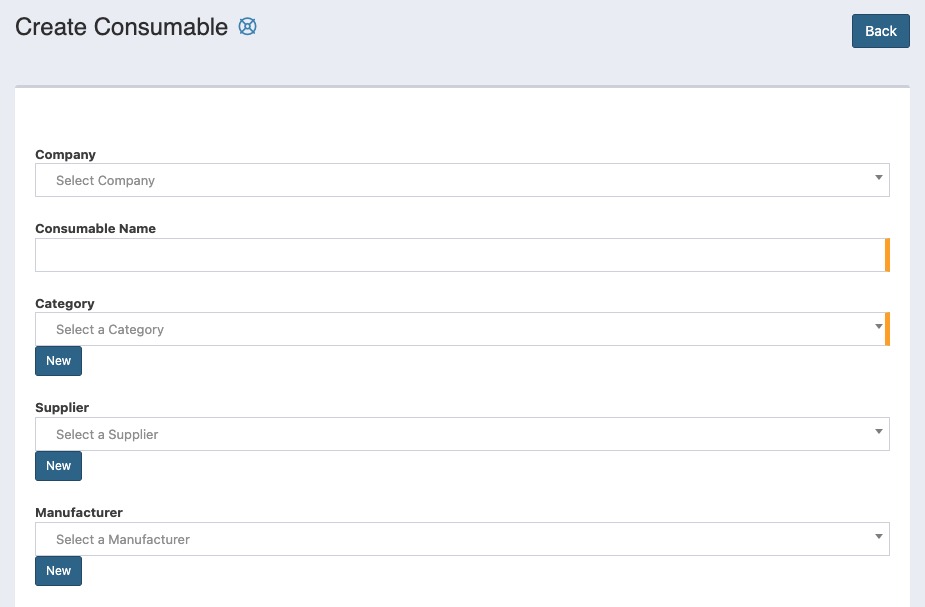Screen dimensions: 925x607
Task: Click the orange marker on the Name field
Action: pos(887,254)
